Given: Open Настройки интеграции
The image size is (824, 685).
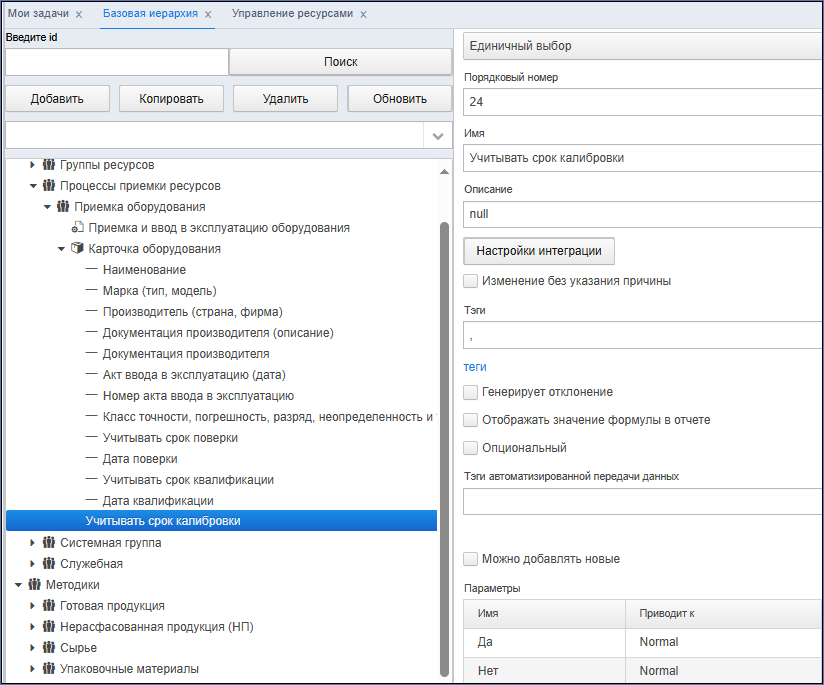Looking at the screenshot, I should (539, 251).
